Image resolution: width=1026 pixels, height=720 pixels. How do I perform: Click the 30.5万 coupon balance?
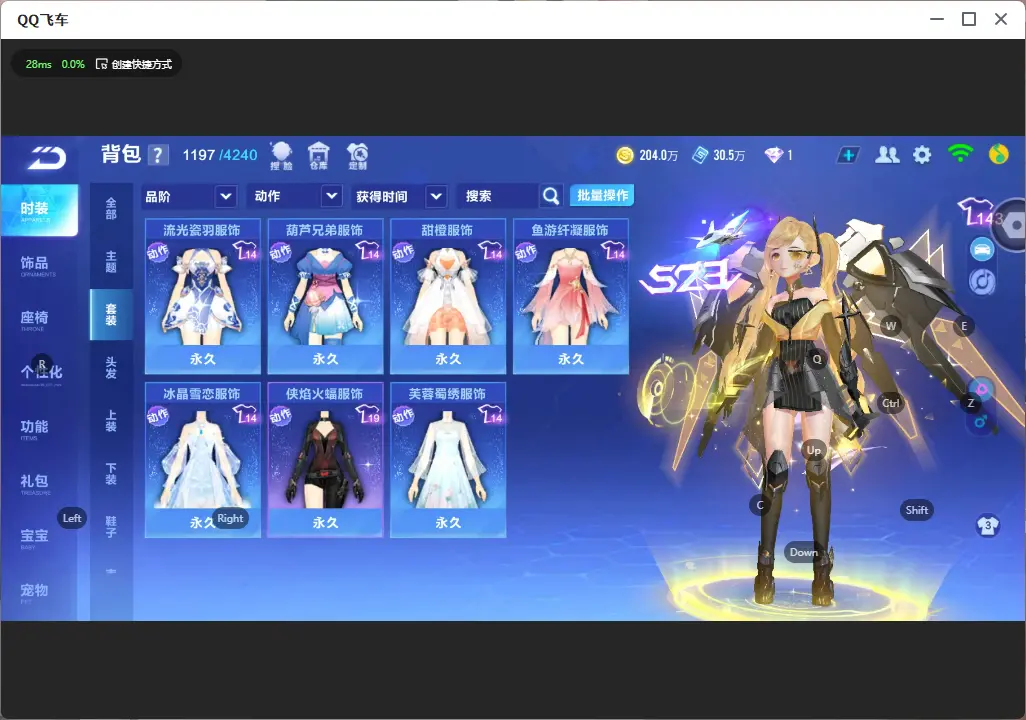click(729, 156)
